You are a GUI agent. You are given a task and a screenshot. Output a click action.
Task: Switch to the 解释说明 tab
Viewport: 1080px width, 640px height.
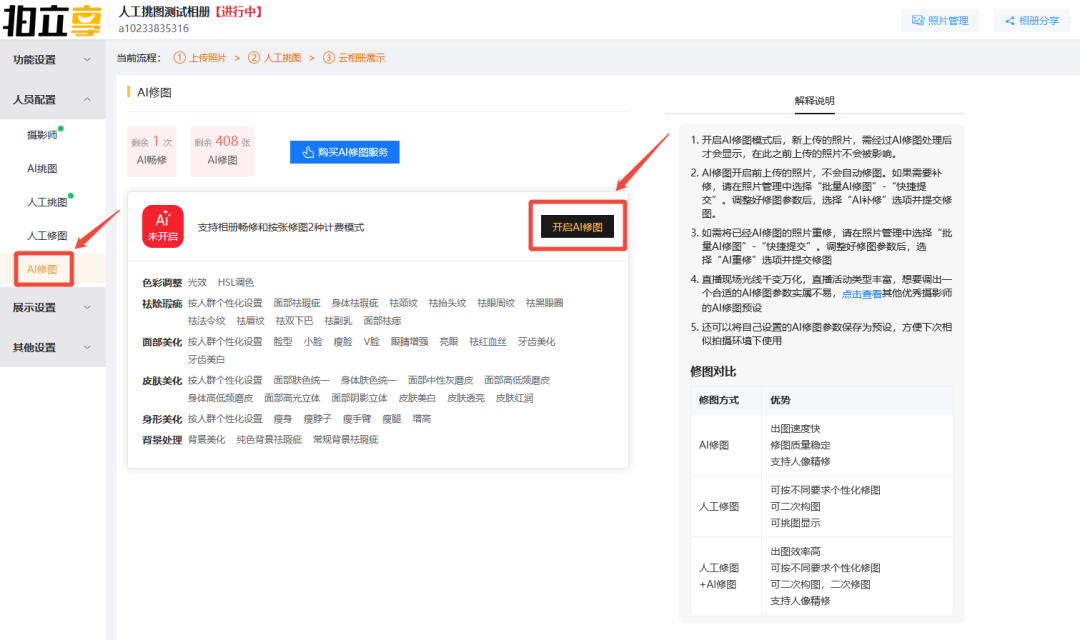(814, 101)
